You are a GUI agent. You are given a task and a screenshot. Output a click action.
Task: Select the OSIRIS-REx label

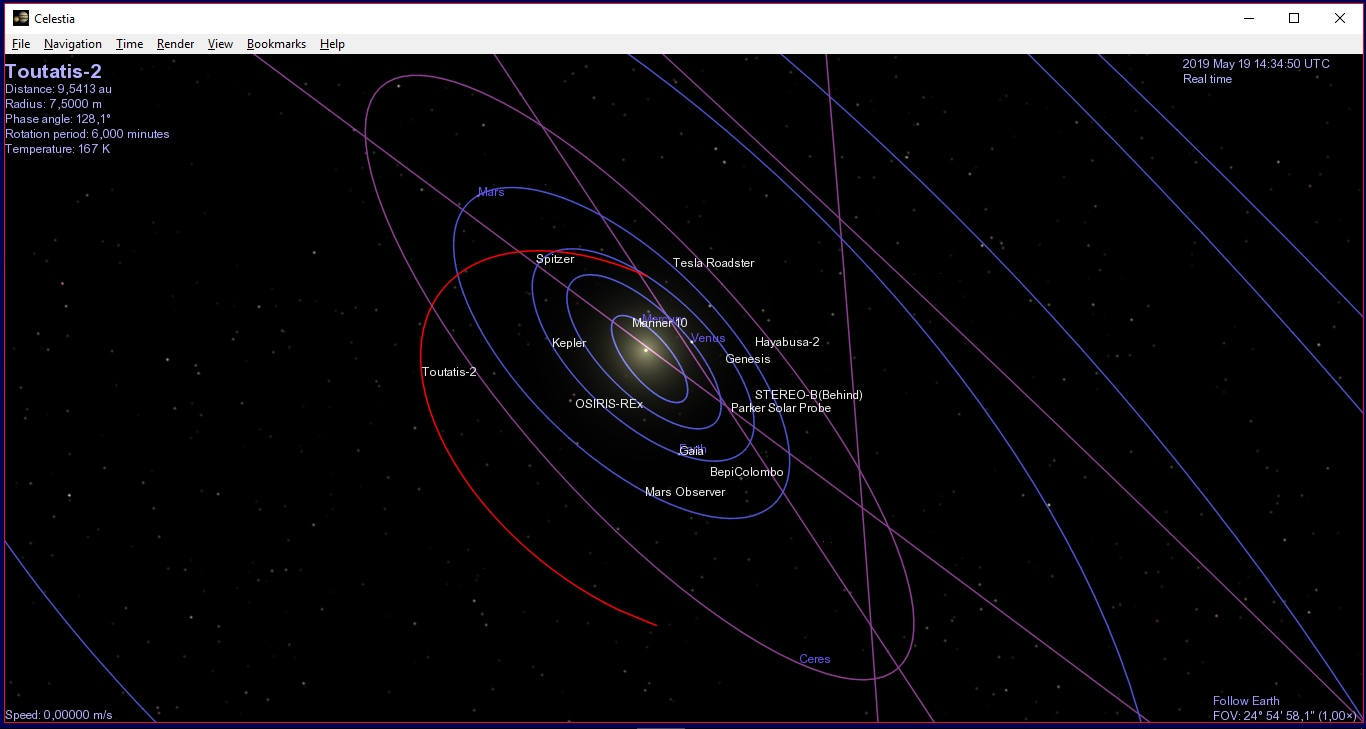point(609,404)
